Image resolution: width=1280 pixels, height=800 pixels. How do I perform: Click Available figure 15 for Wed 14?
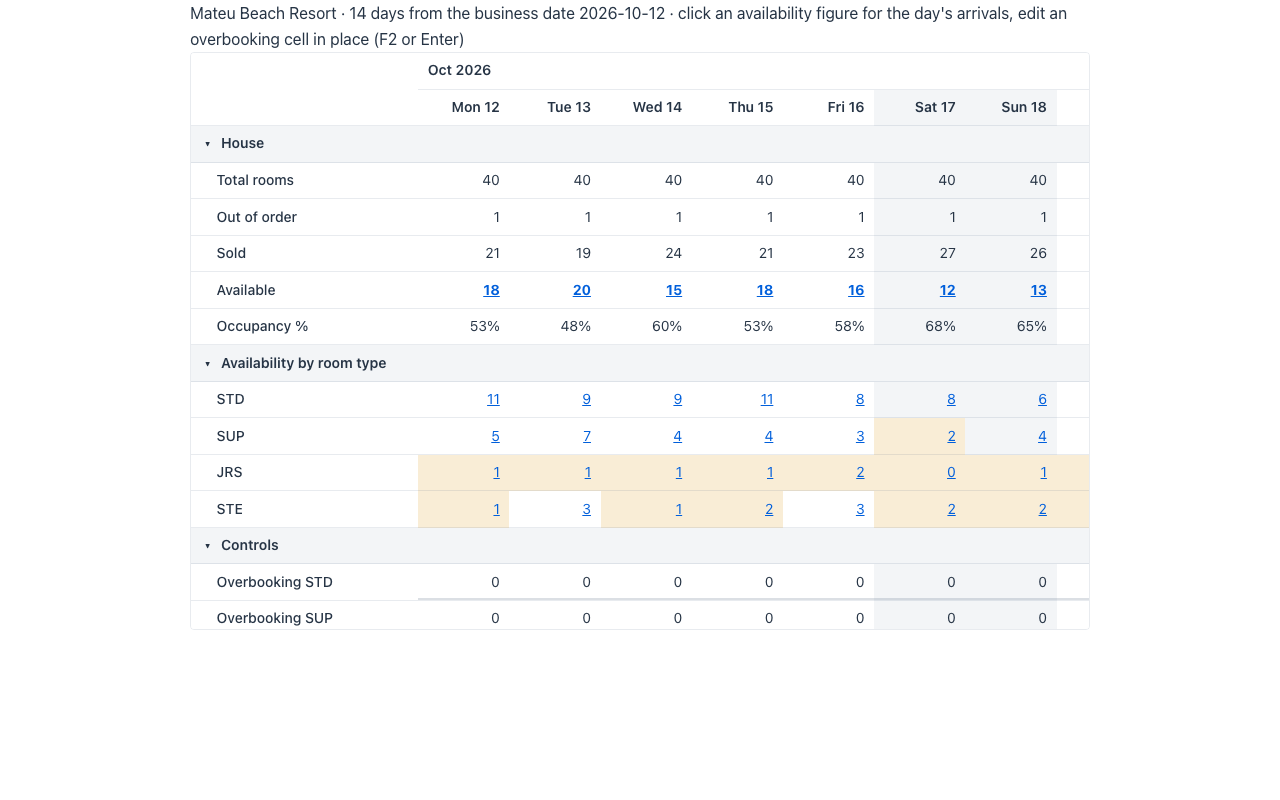click(x=674, y=290)
